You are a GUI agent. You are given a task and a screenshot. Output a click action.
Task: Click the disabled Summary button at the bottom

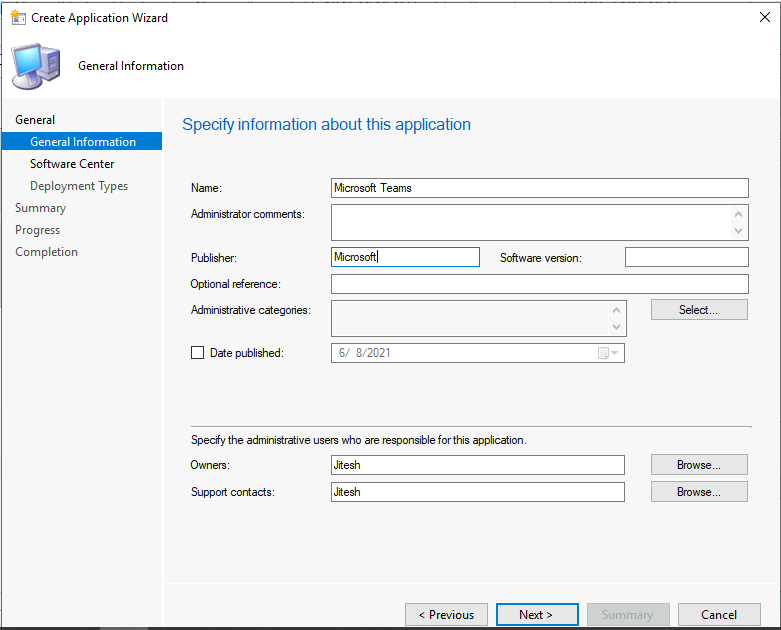(x=628, y=615)
